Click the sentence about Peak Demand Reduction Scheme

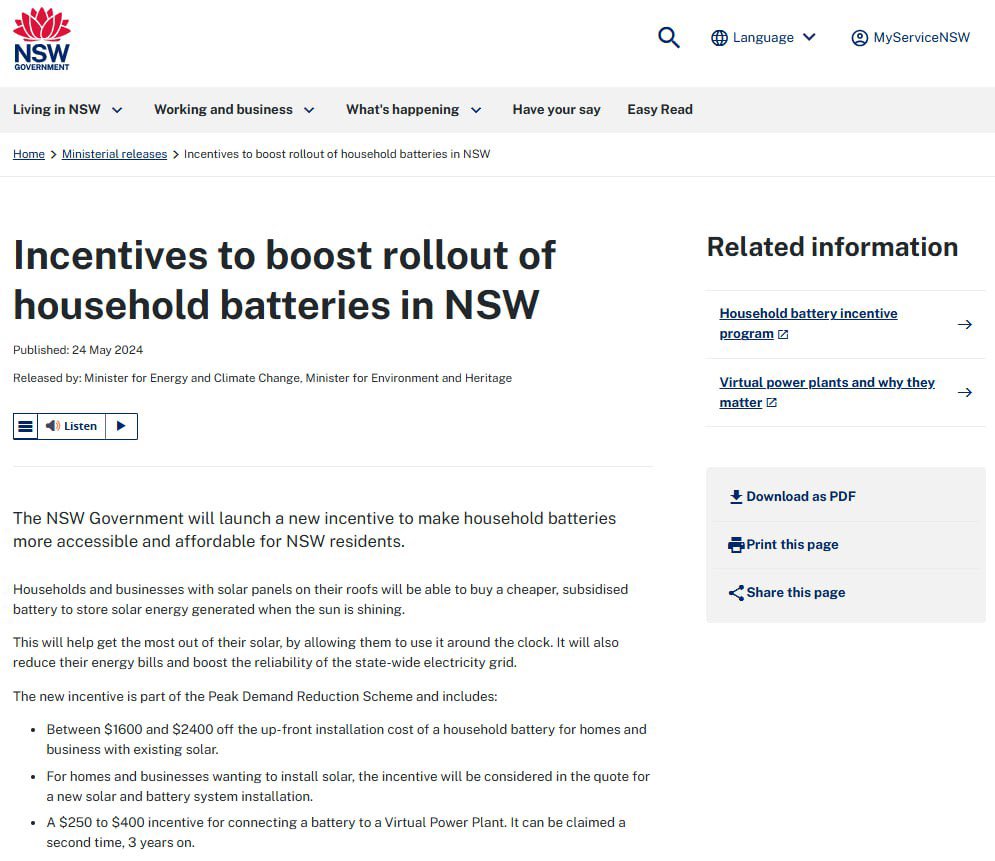(255, 697)
